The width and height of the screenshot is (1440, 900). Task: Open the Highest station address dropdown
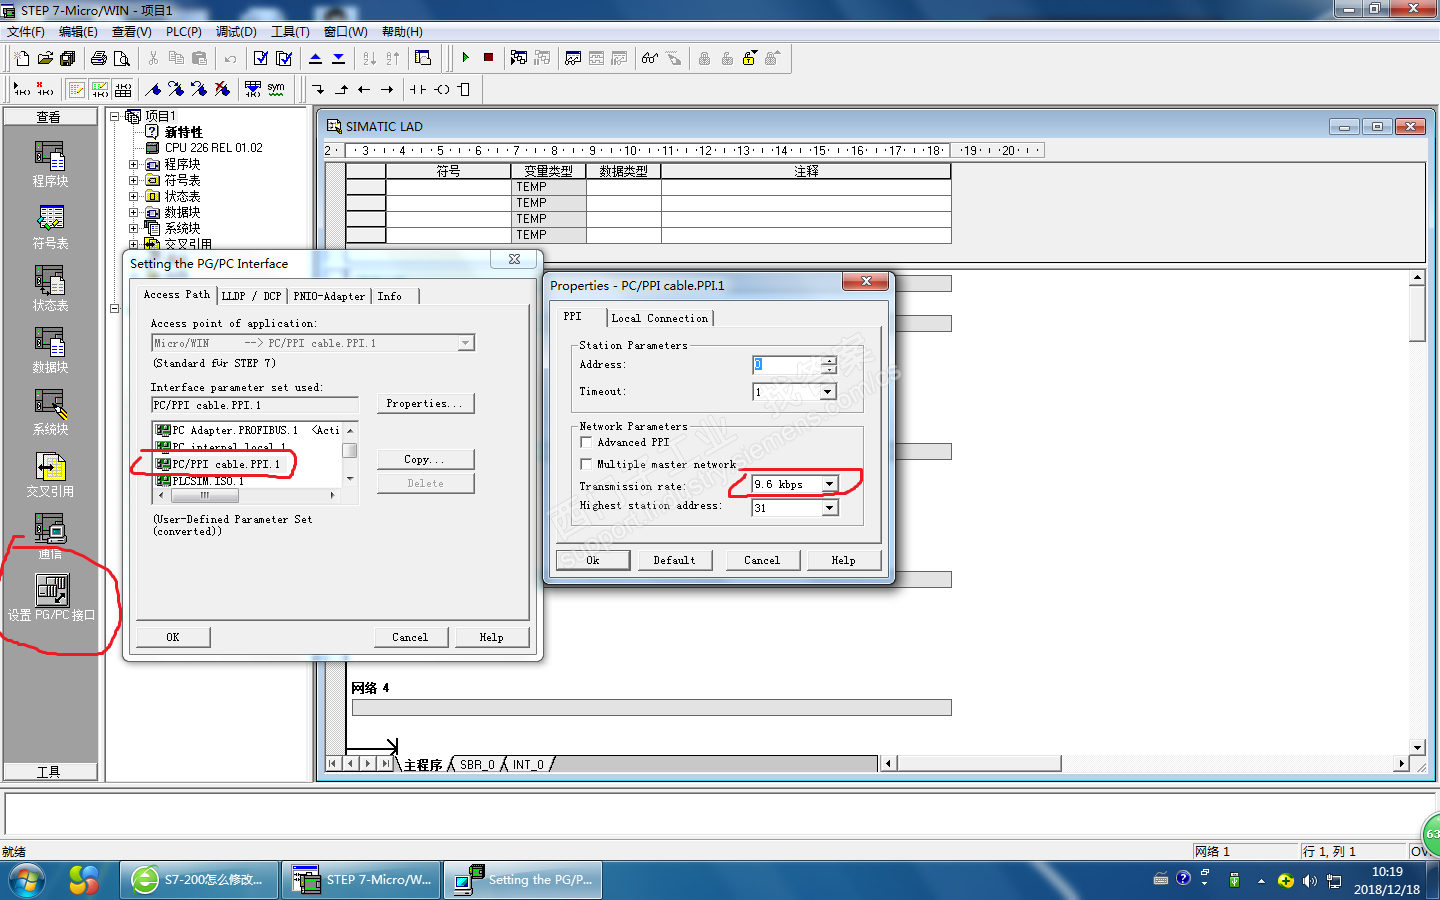coord(829,508)
